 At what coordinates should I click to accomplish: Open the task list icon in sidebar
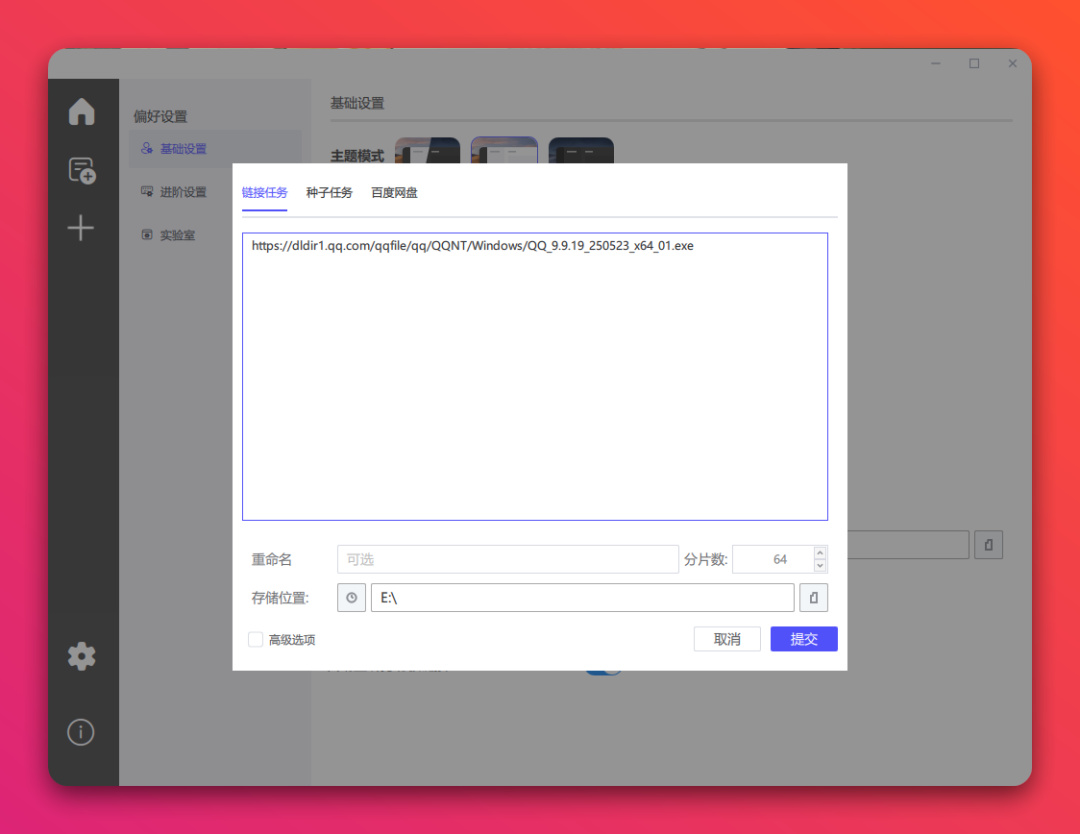pyautogui.click(x=82, y=170)
